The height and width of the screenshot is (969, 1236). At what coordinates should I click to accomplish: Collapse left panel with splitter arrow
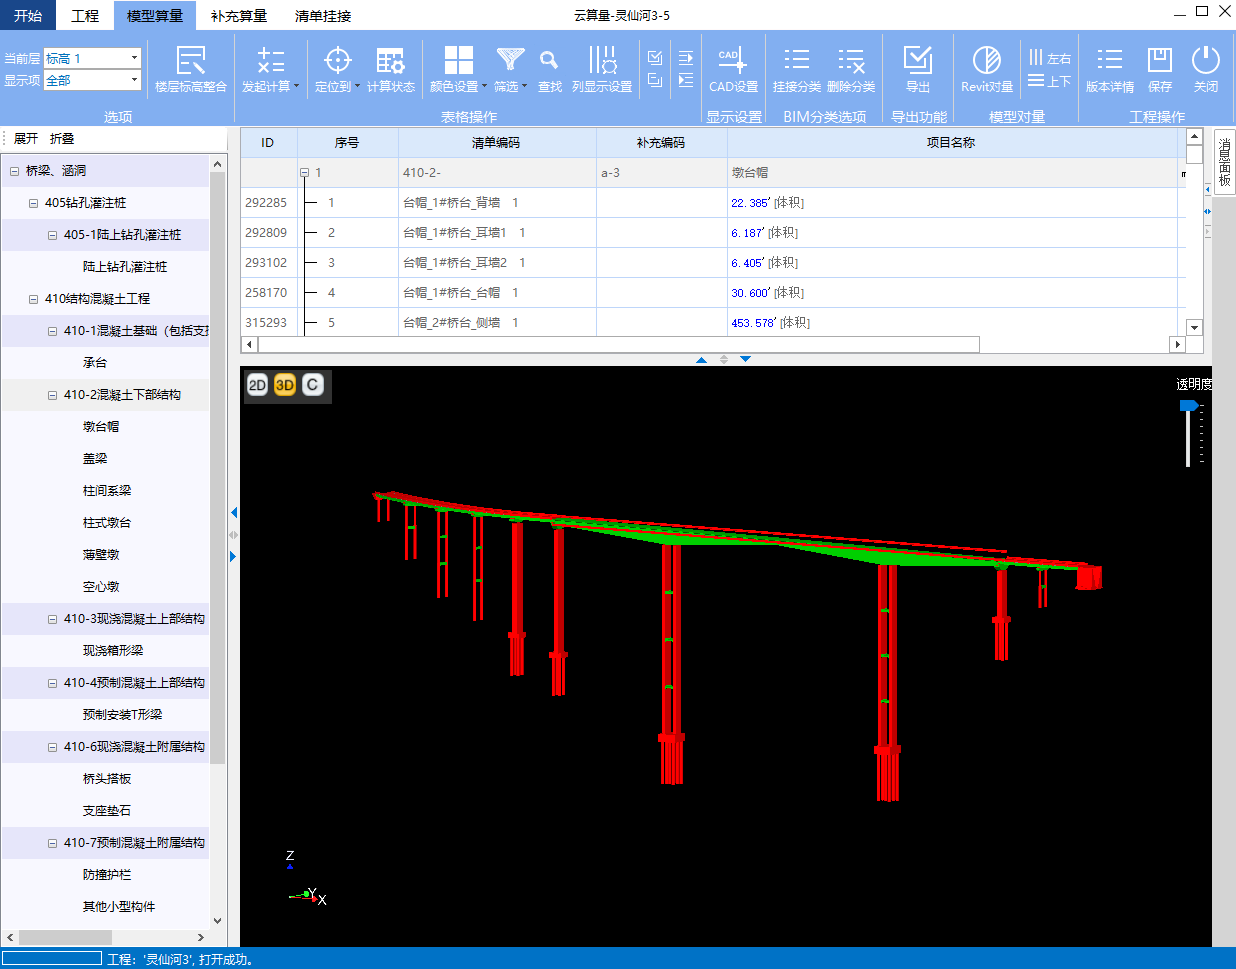click(x=233, y=512)
